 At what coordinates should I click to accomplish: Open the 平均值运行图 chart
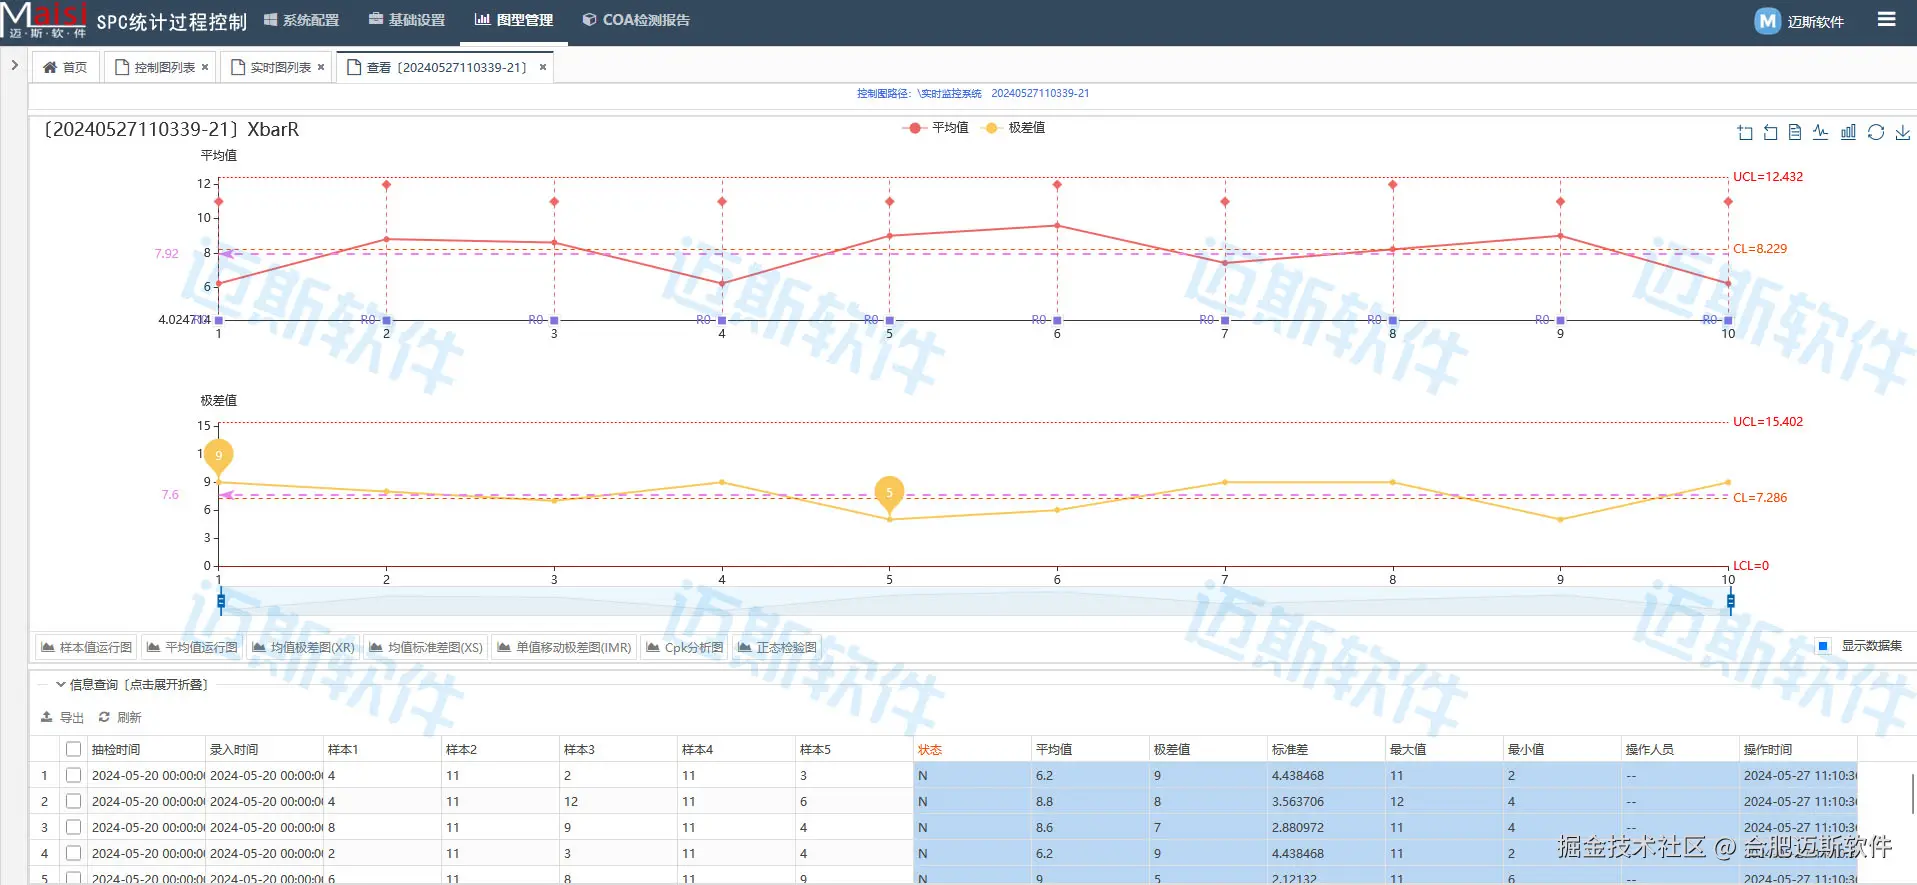coord(192,647)
